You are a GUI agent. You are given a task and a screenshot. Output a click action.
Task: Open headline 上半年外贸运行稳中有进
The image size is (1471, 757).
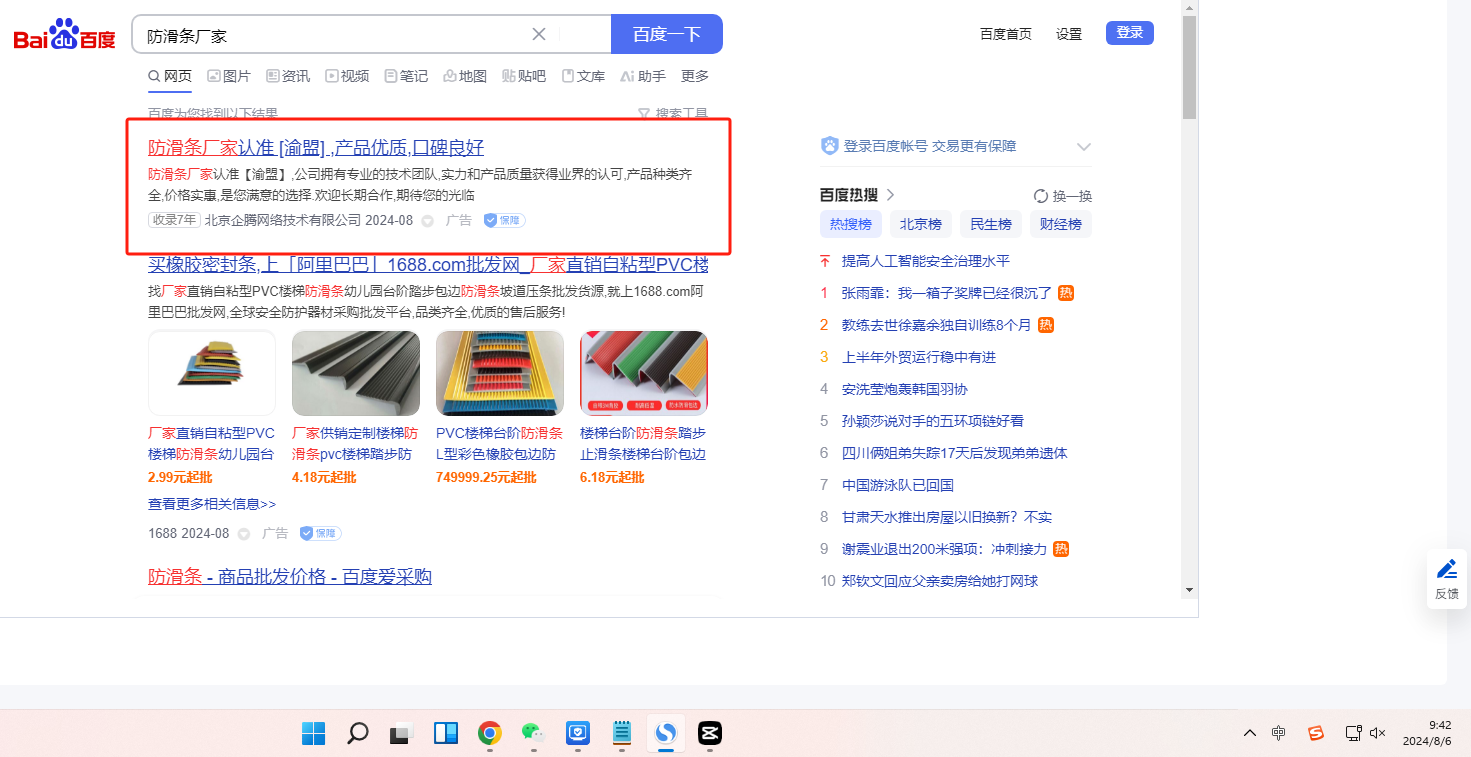click(919, 357)
